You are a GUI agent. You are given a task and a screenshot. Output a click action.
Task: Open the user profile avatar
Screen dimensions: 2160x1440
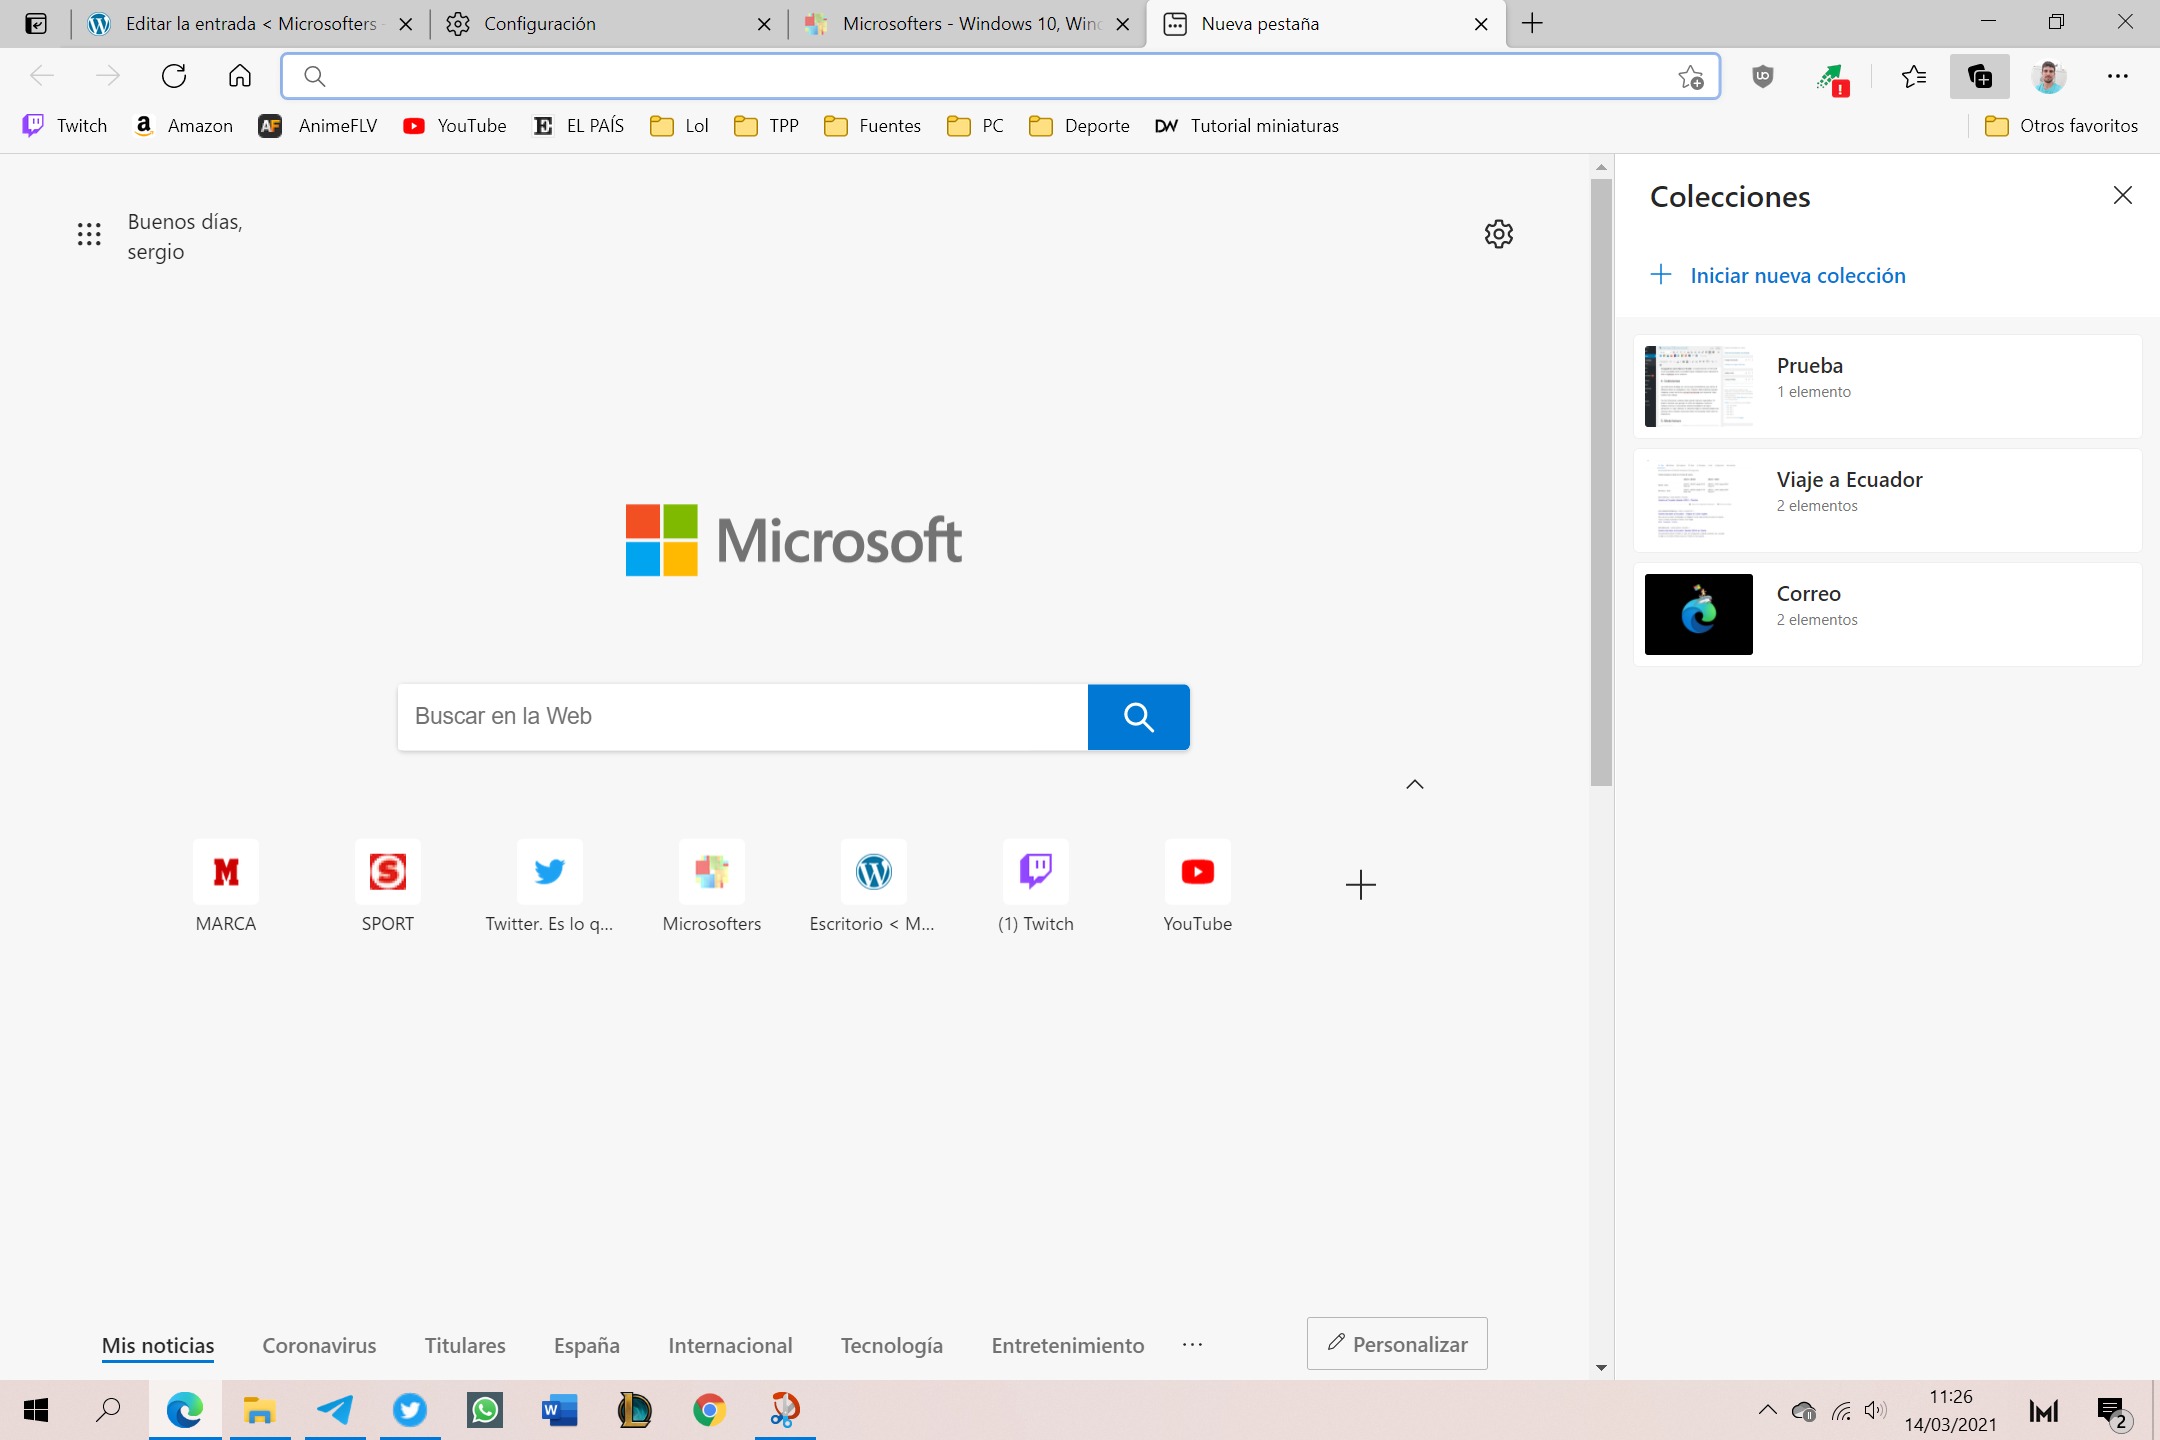(2049, 76)
